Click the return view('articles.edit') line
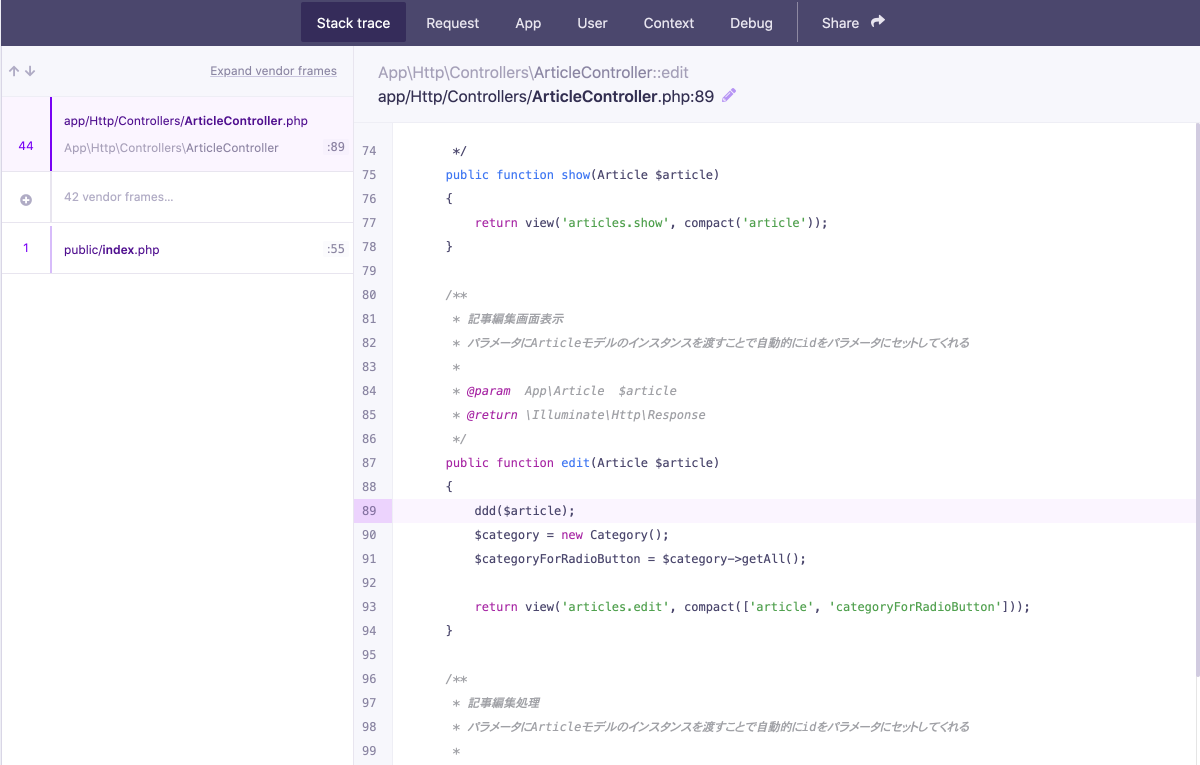This screenshot has width=1200, height=765. 752,607
